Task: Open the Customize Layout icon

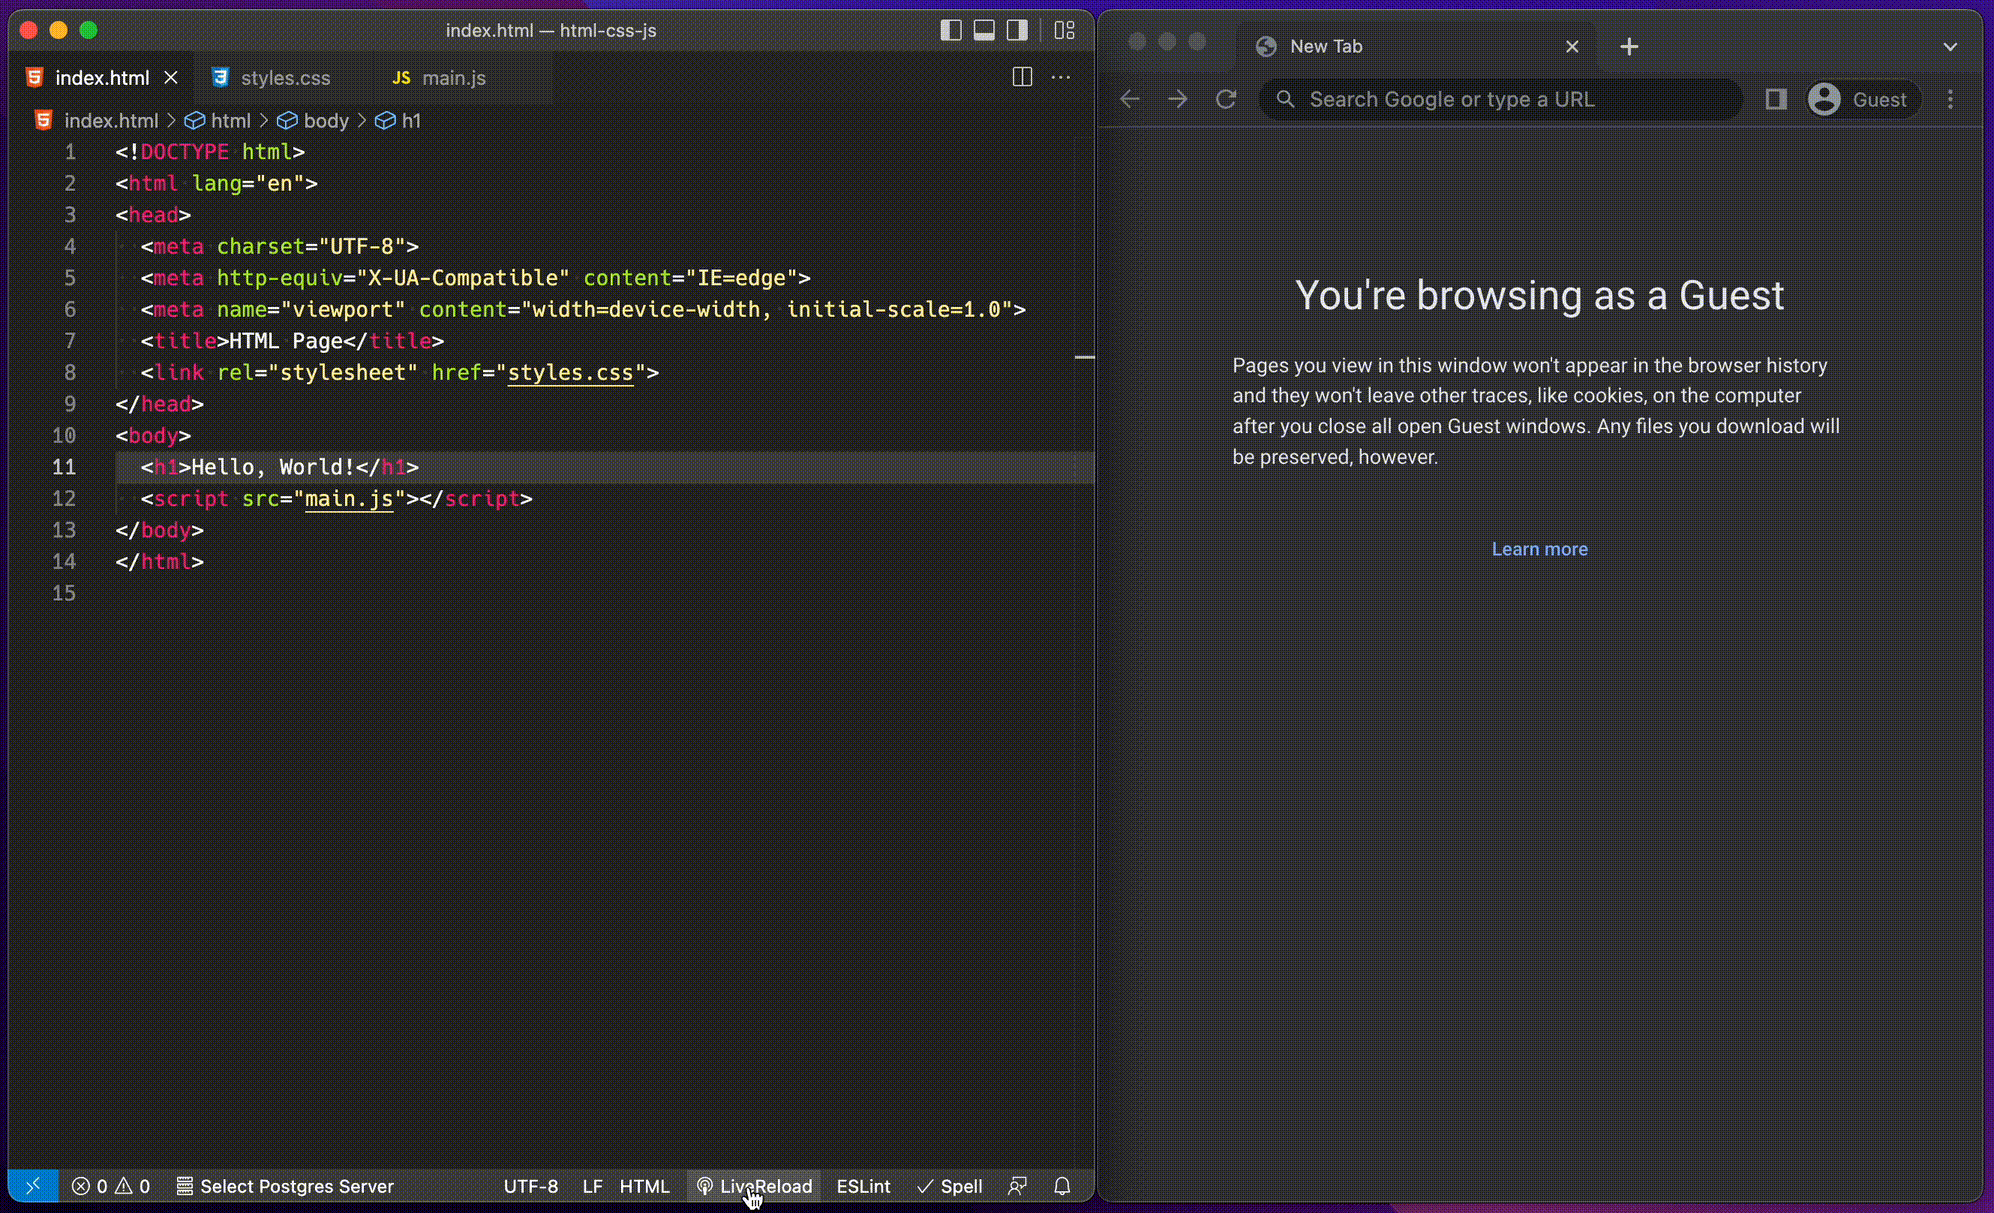Action: [1064, 30]
